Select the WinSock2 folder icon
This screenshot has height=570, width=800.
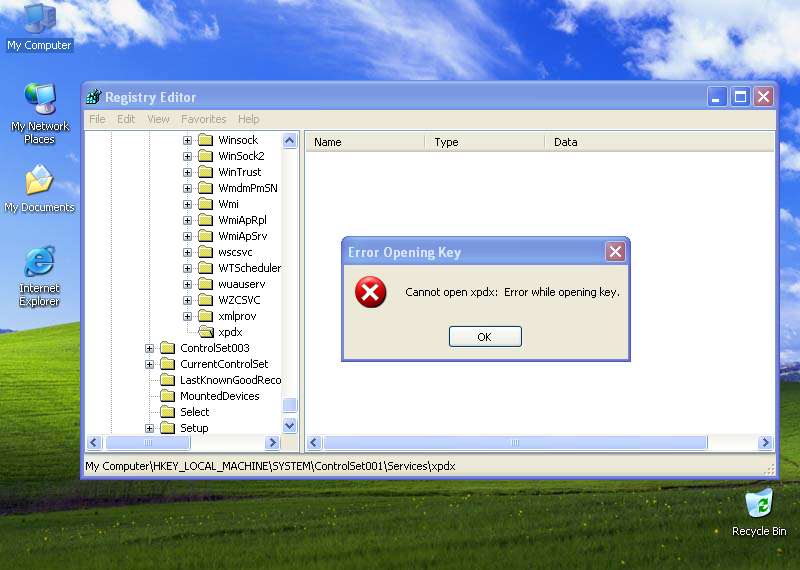[206, 156]
